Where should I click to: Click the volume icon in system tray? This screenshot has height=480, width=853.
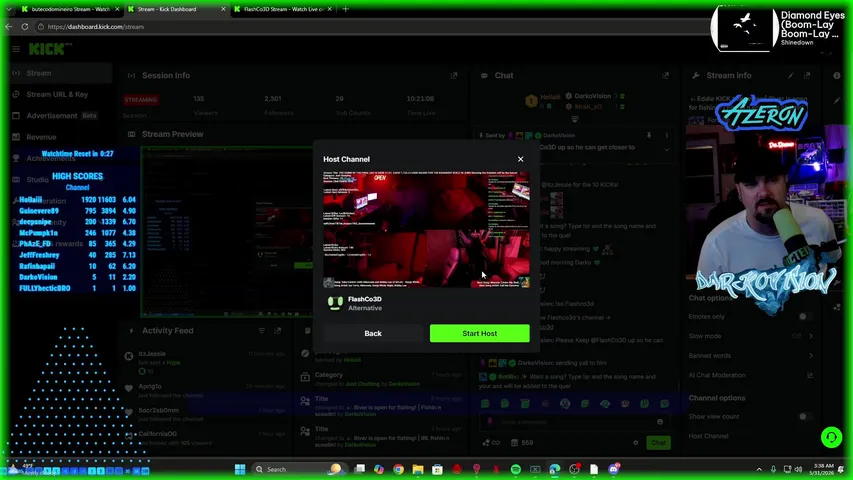(x=799, y=469)
